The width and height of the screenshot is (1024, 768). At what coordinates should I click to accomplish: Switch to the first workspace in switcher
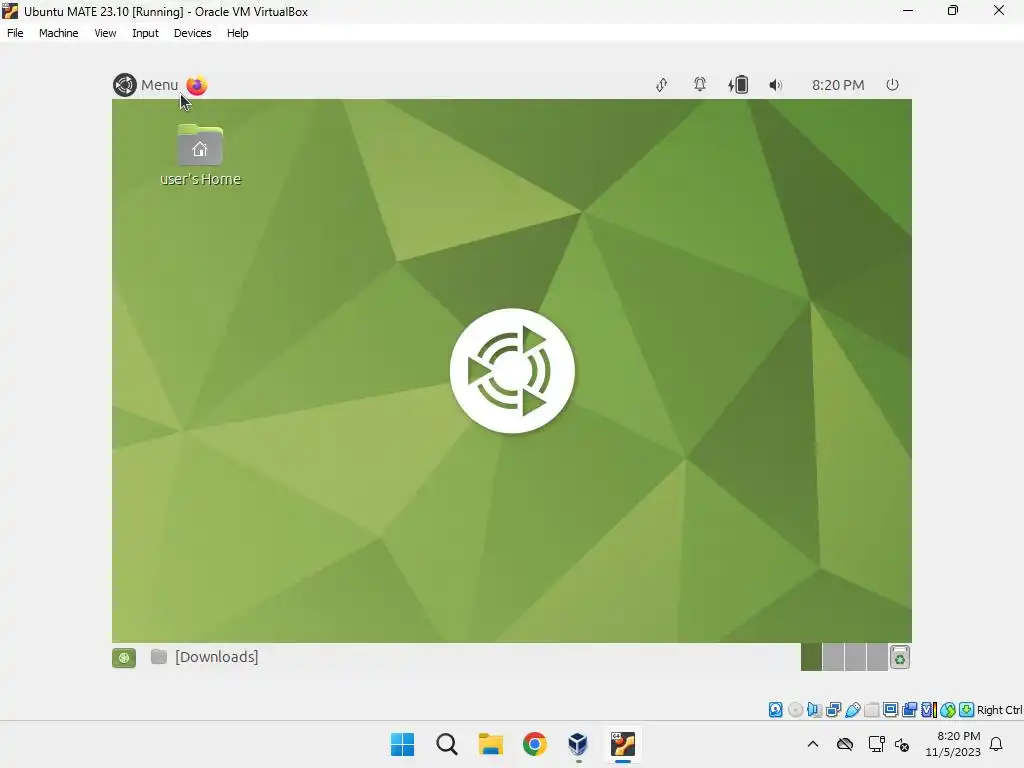(811, 657)
